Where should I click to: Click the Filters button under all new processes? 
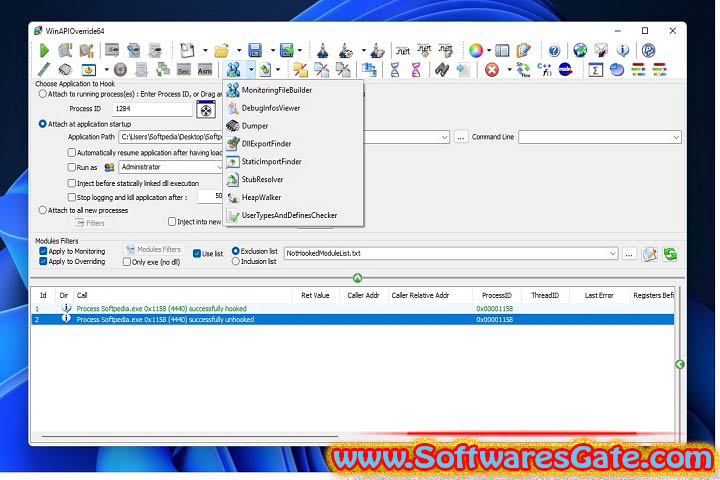[x=90, y=223]
